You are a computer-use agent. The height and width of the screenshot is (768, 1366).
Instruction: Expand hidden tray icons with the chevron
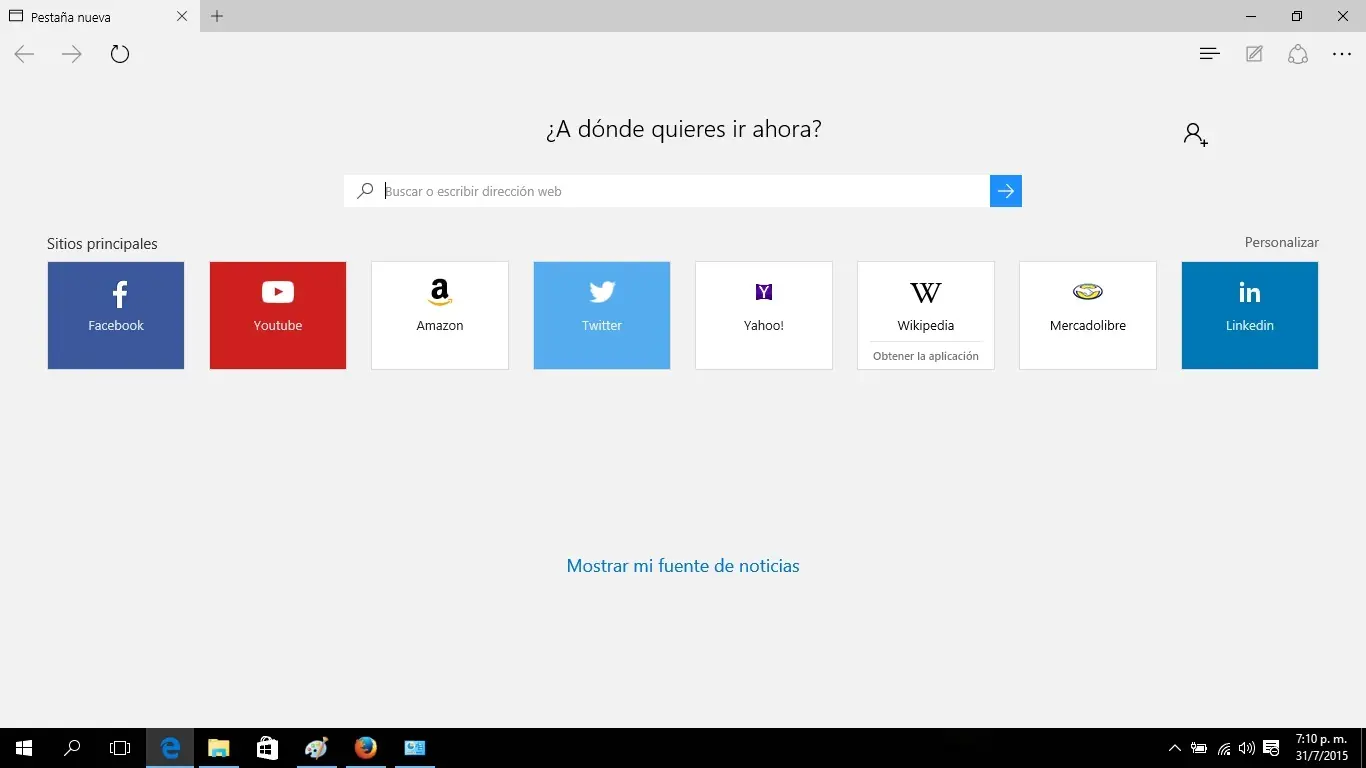tap(1174, 747)
